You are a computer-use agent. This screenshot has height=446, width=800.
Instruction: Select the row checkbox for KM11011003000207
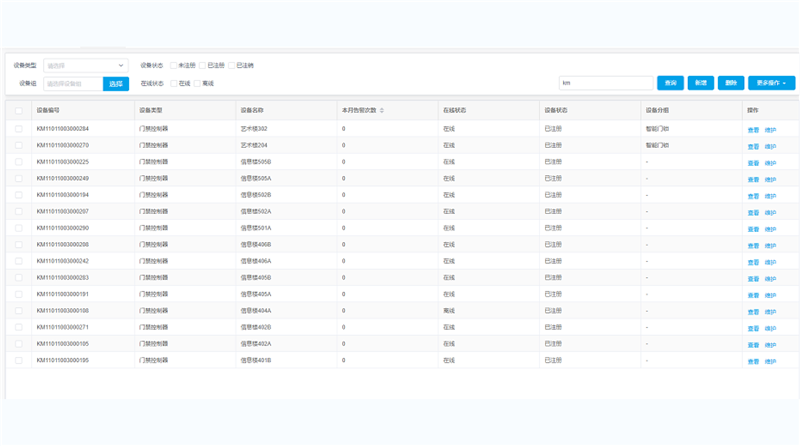coord(19,211)
